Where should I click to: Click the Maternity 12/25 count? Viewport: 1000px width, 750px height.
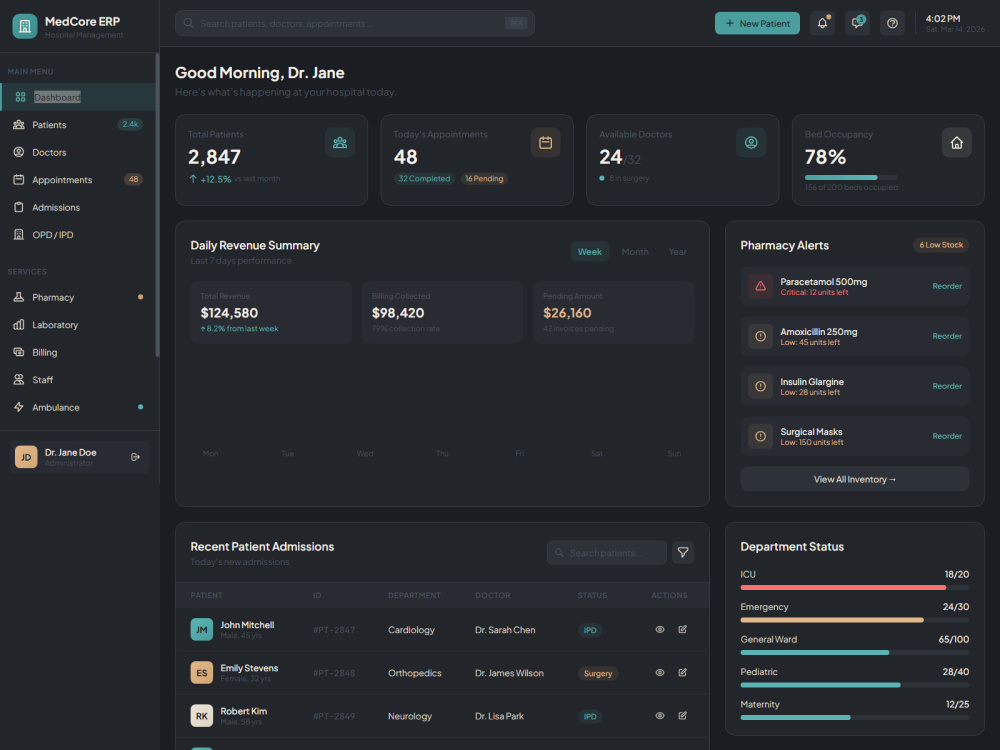point(957,704)
